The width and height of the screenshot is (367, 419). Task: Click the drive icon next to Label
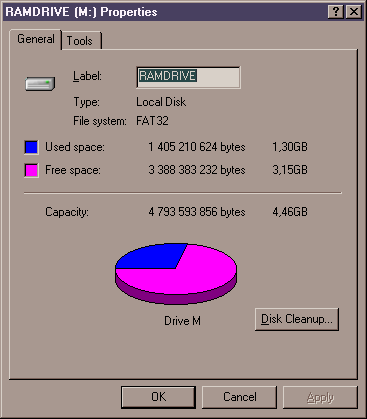click(x=40, y=84)
